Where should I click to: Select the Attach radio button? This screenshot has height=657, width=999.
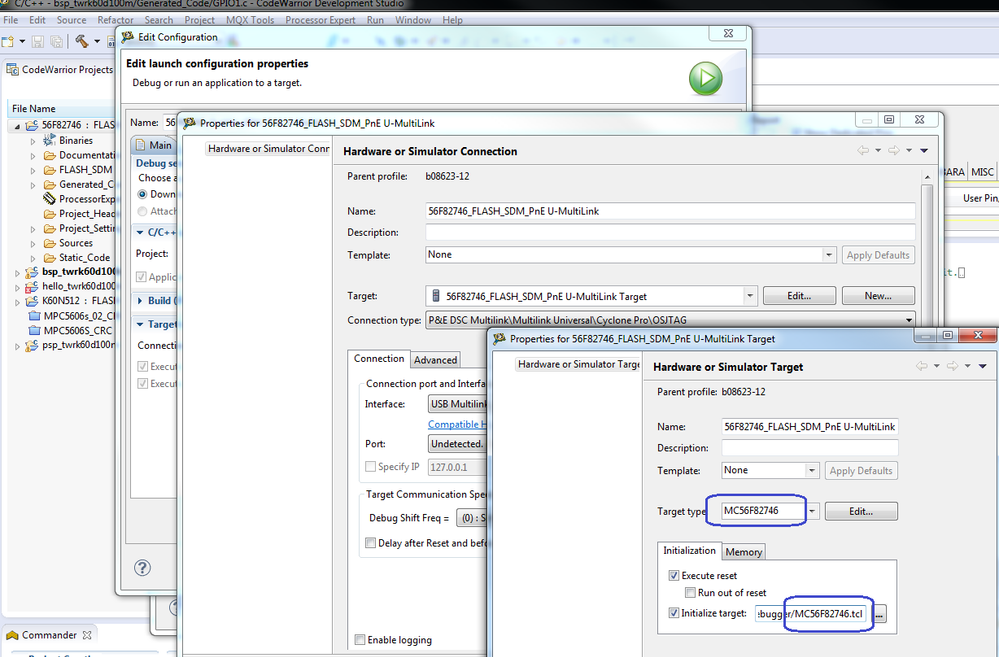(143, 211)
